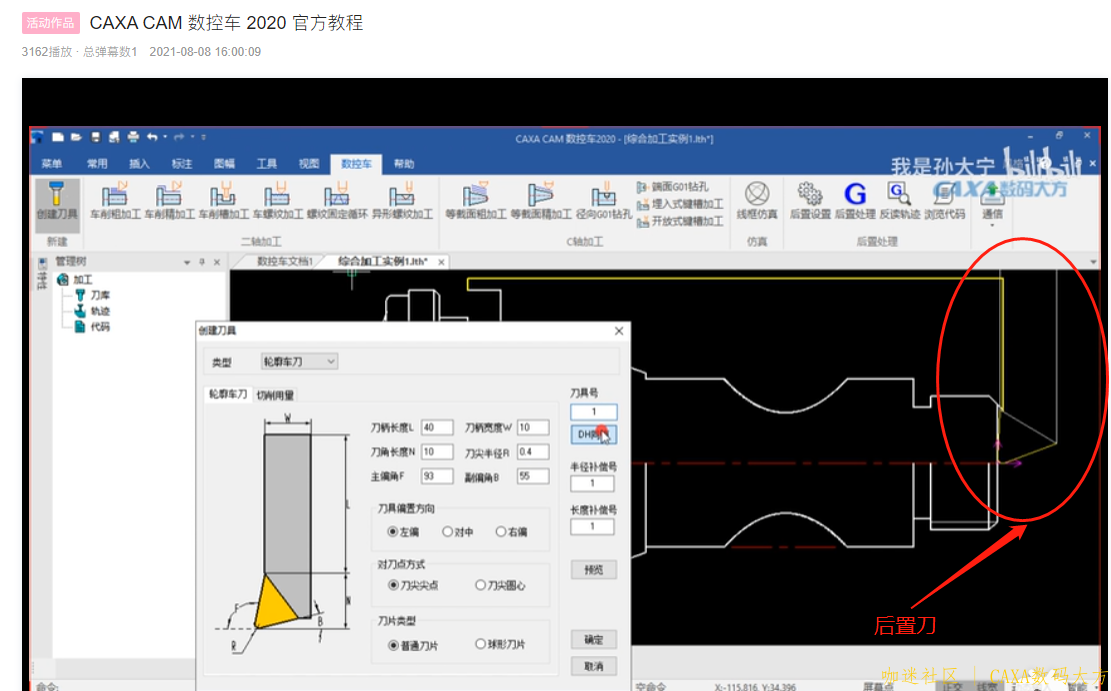
Task: Click the 预览 preview button
Action: click(x=594, y=569)
